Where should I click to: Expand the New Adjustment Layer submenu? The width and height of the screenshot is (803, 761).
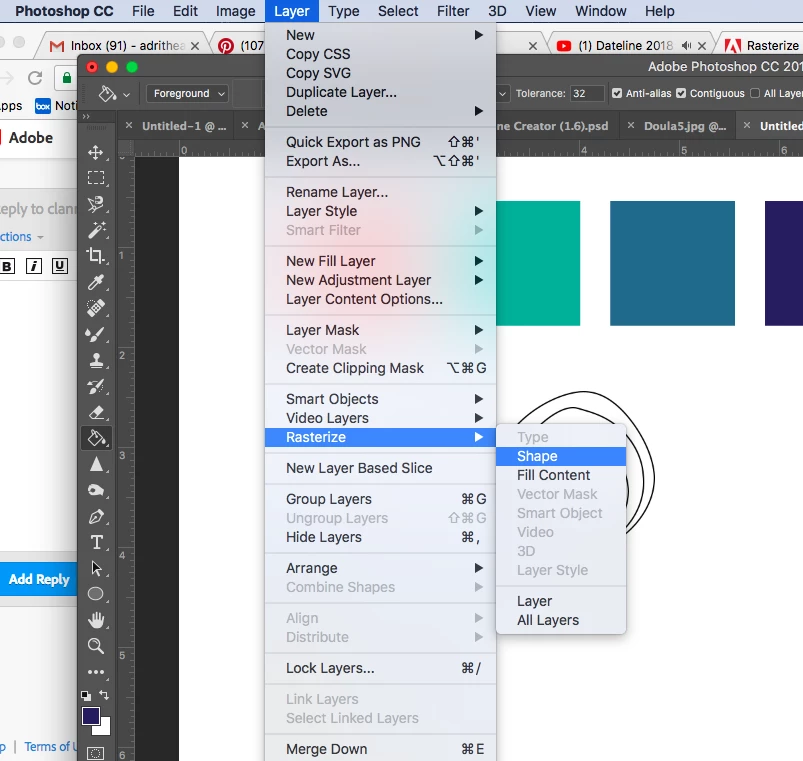[381, 280]
